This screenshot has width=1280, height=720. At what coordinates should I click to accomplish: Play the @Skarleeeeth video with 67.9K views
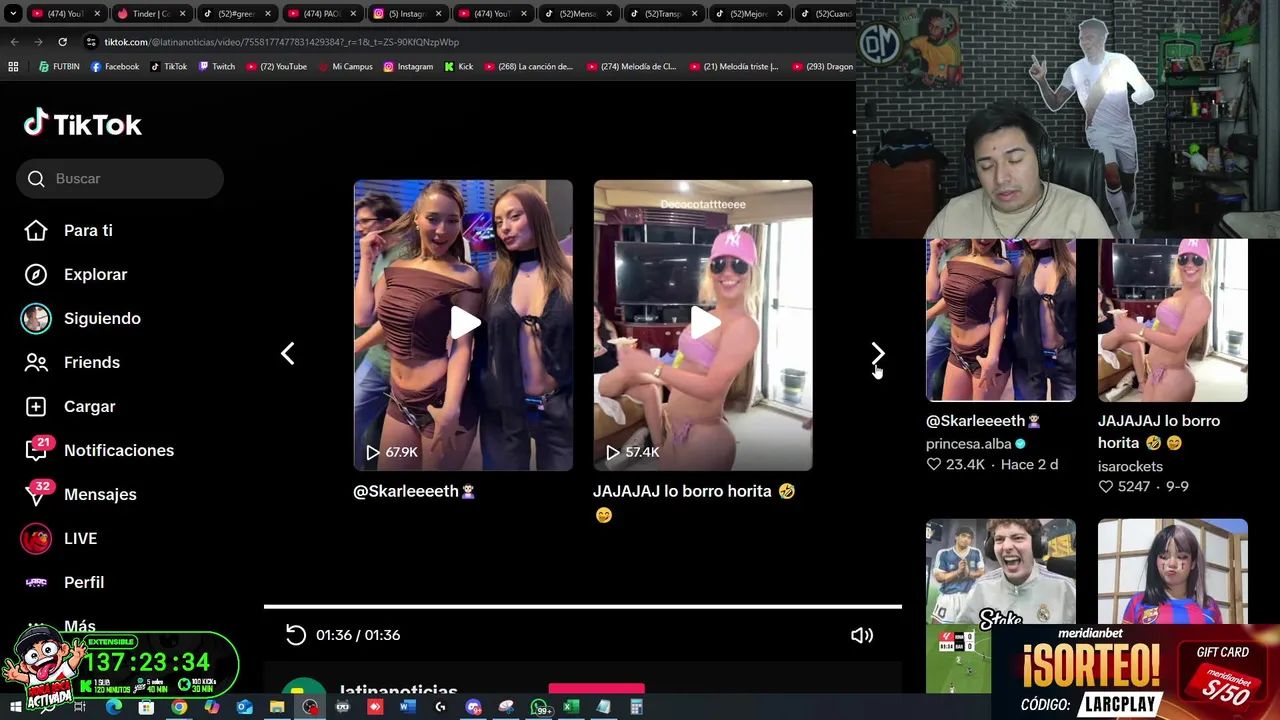click(463, 325)
